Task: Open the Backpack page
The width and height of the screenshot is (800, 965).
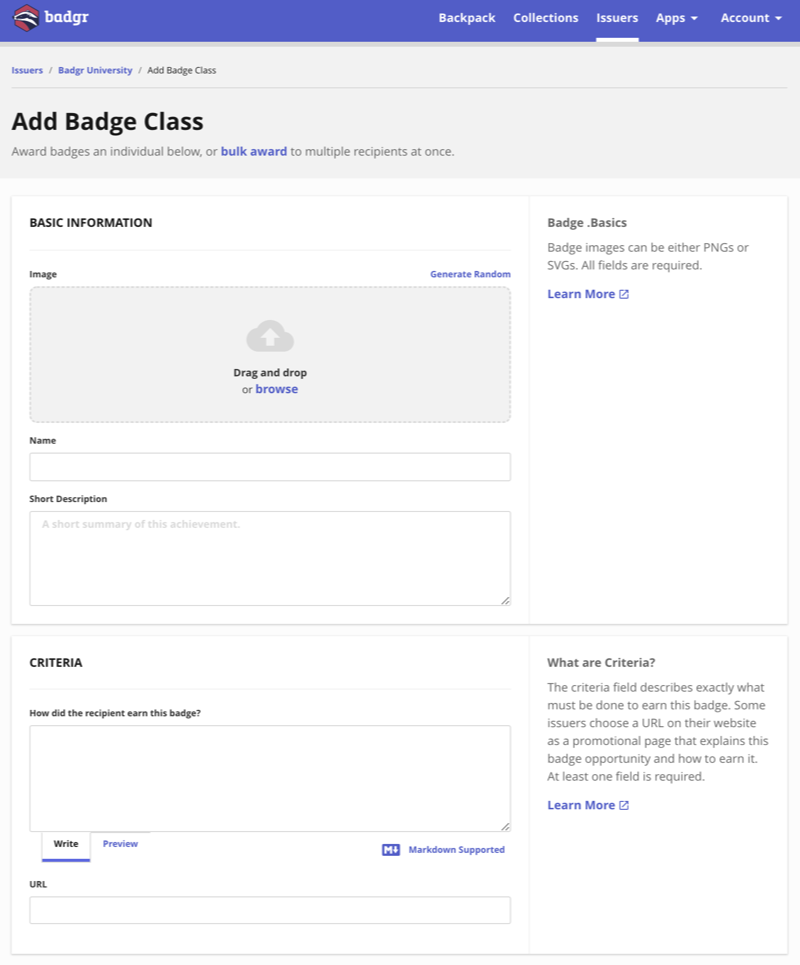Action: [467, 18]
